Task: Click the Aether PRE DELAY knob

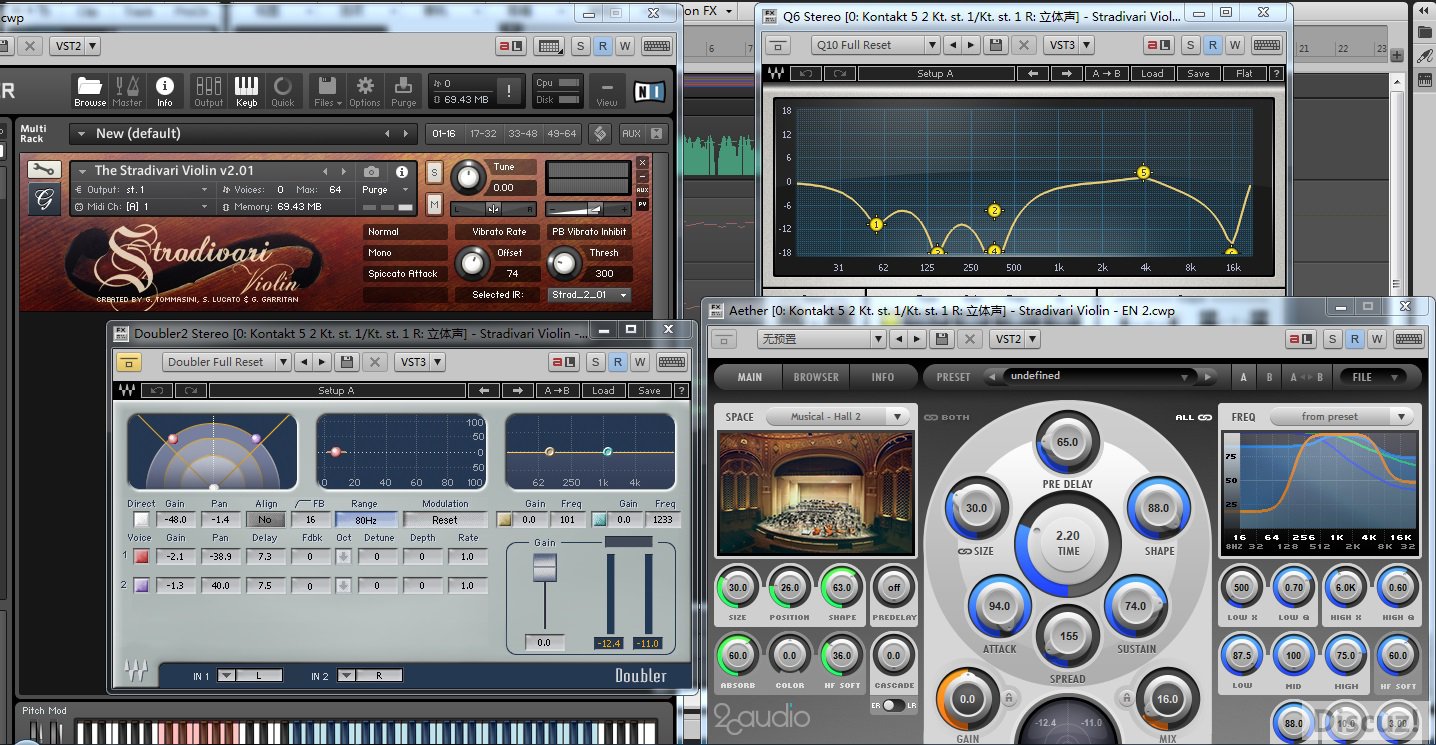Action: (1067, 442)
